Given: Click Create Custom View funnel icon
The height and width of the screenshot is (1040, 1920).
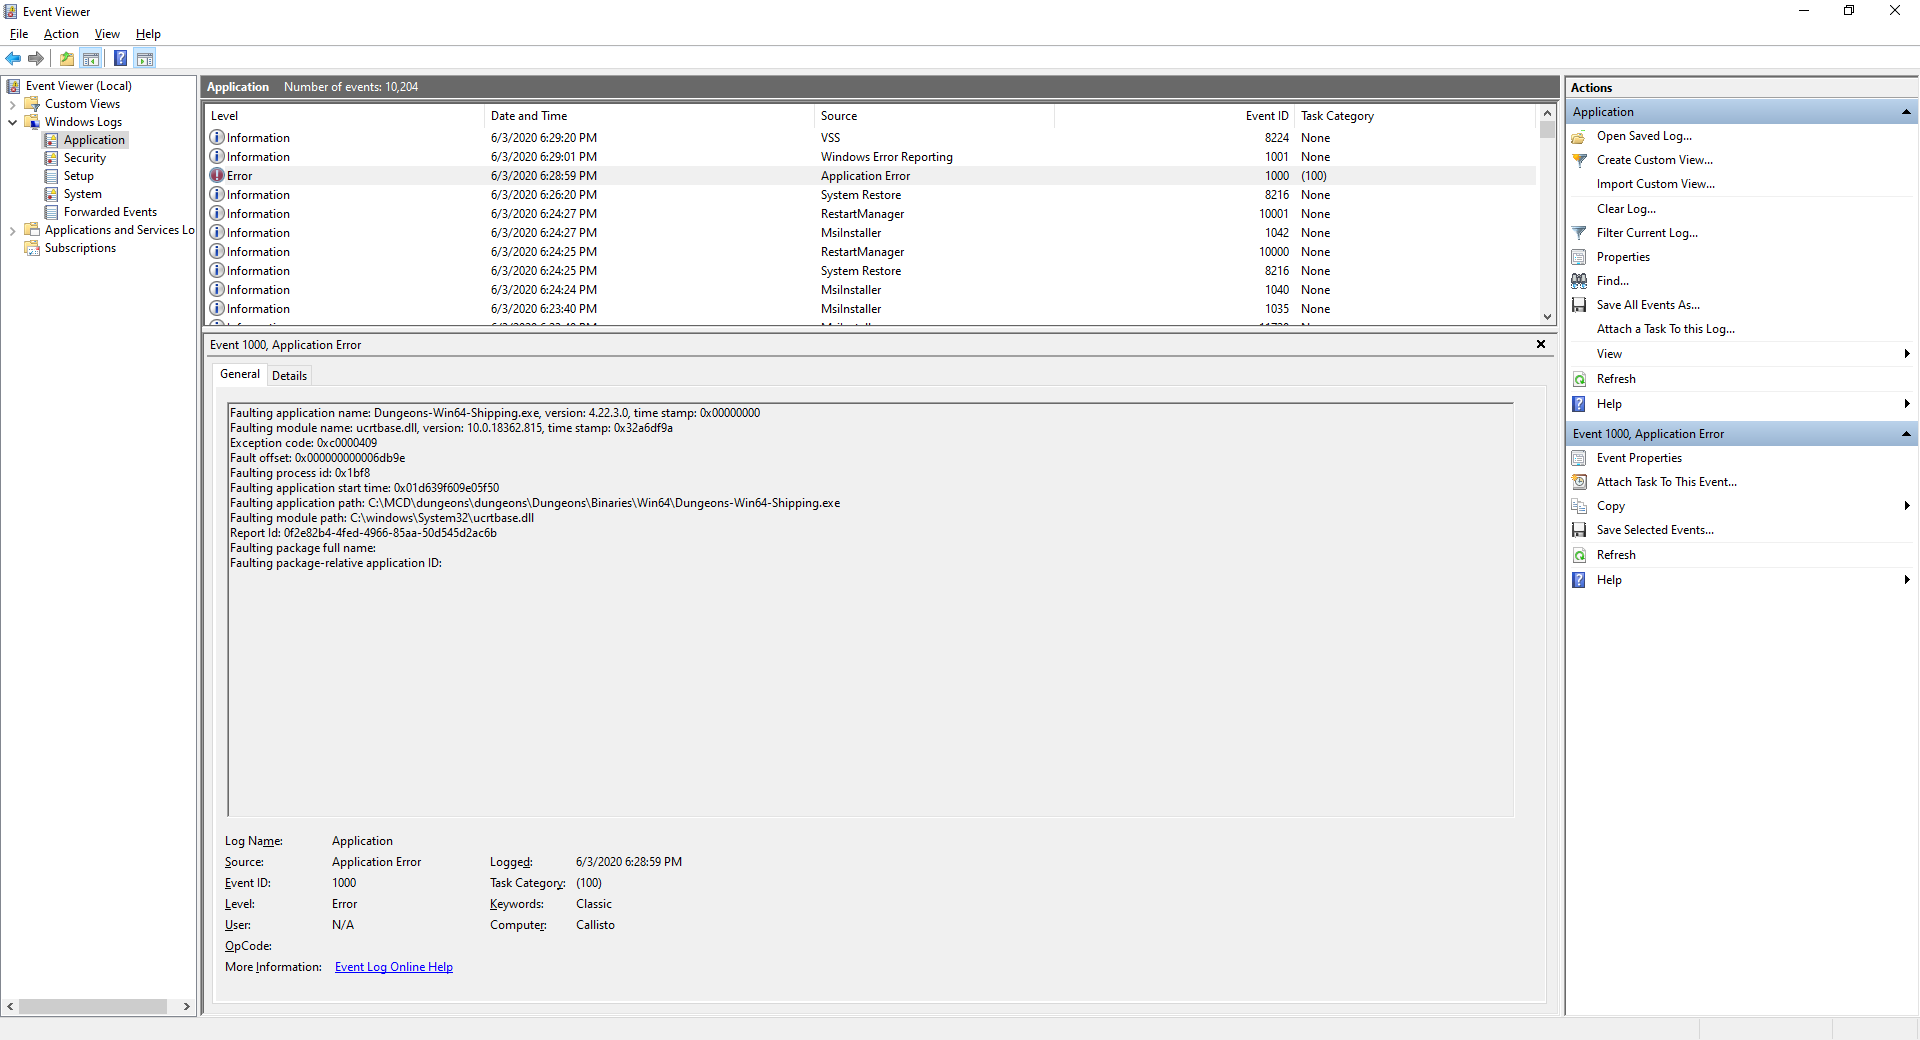Looking at the screenshot, I should [x=1579, y=160].
